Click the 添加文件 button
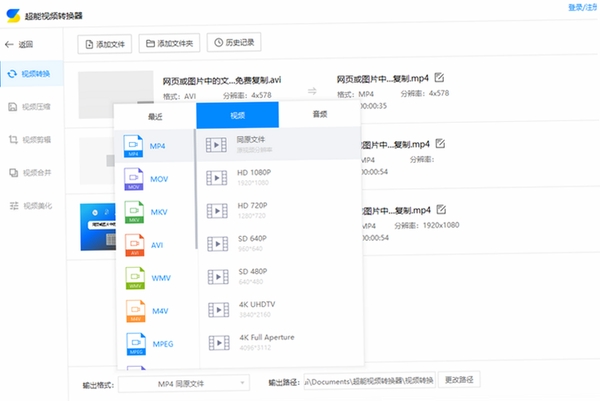Viewport: 600px width, 401px height. (x=104, y=44)
